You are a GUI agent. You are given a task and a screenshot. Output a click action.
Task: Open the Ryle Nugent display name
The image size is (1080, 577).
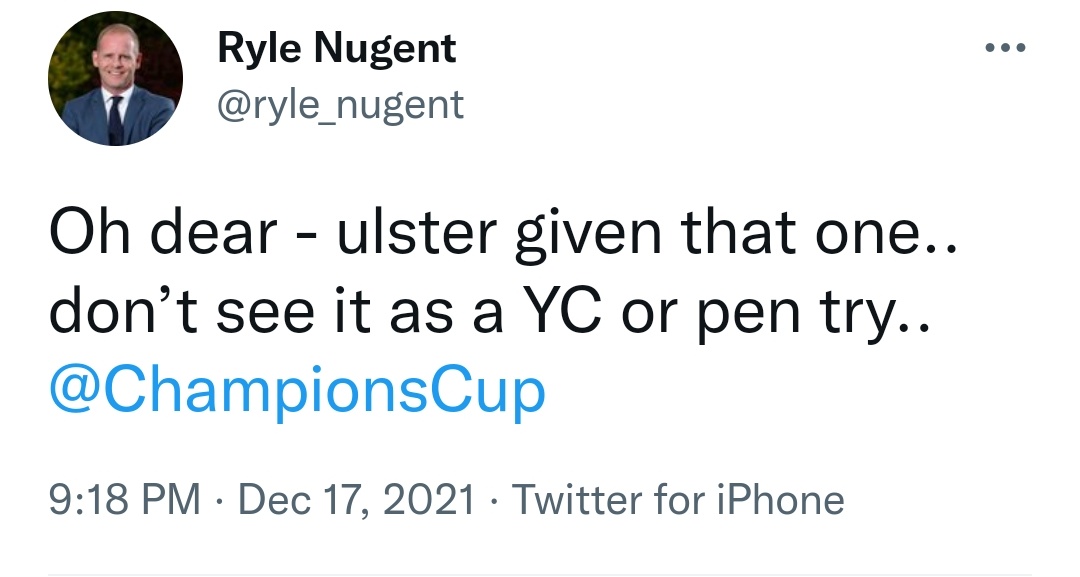pos(337,48)
